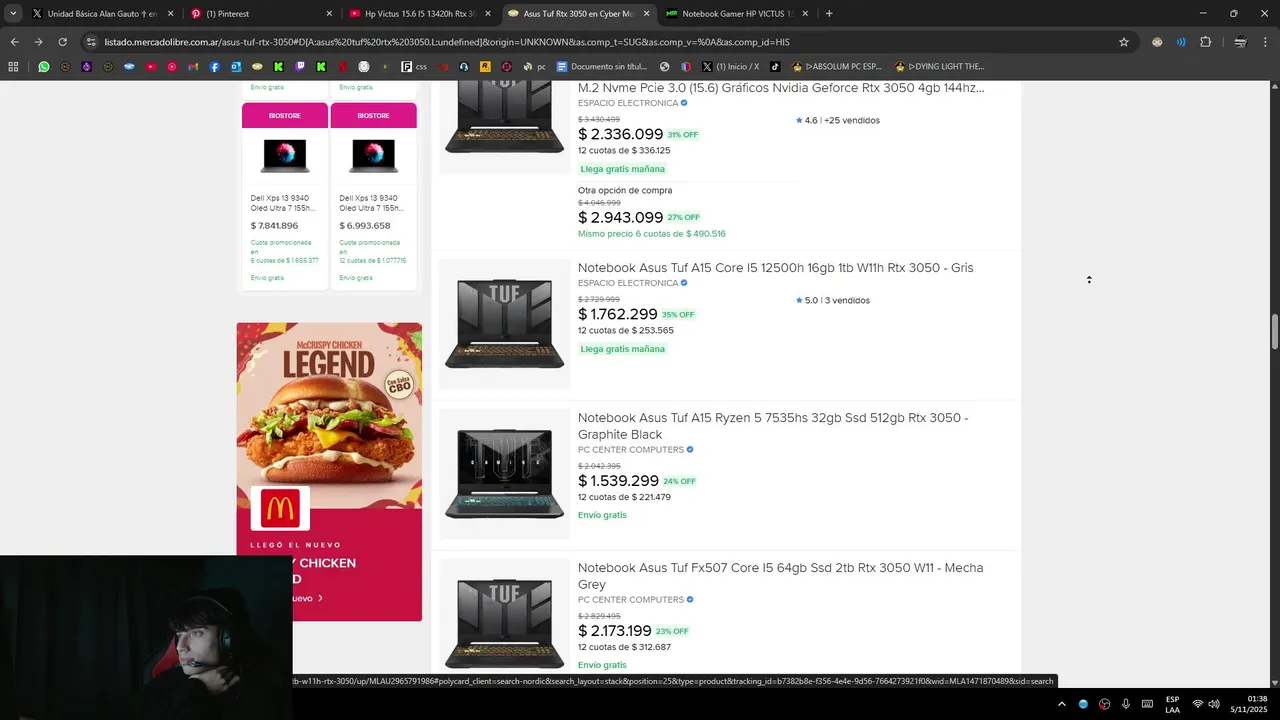Open the pc bookmark folder

pos(534,67)
